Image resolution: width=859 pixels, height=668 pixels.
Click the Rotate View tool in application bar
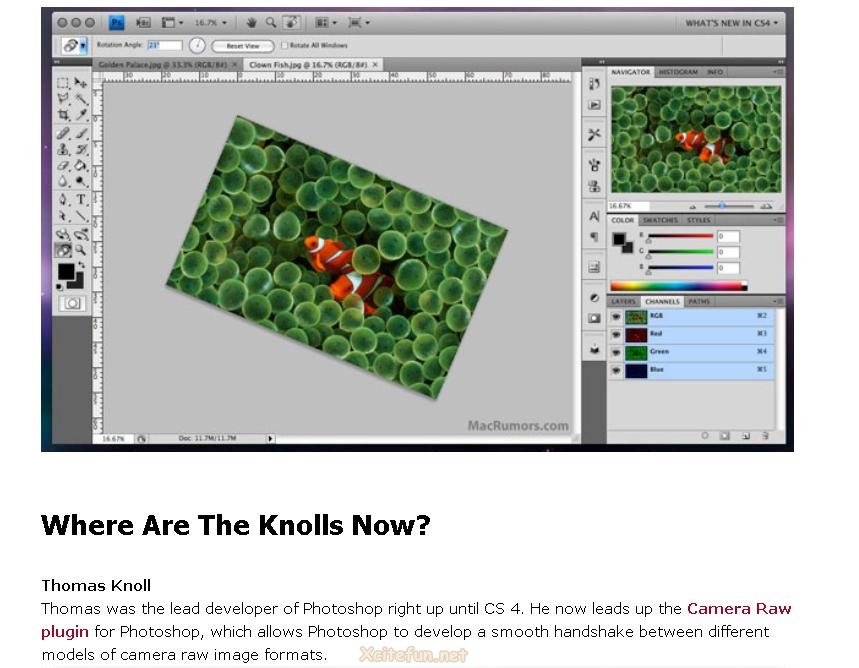291,22
